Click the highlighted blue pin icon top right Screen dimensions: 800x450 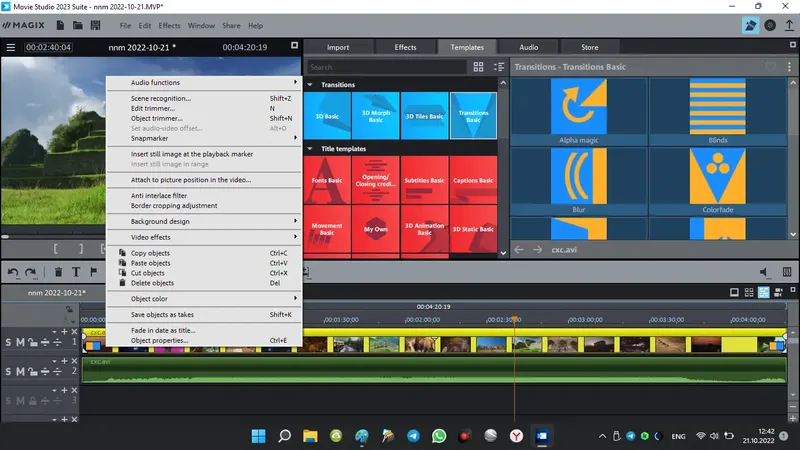pos(750,25)
